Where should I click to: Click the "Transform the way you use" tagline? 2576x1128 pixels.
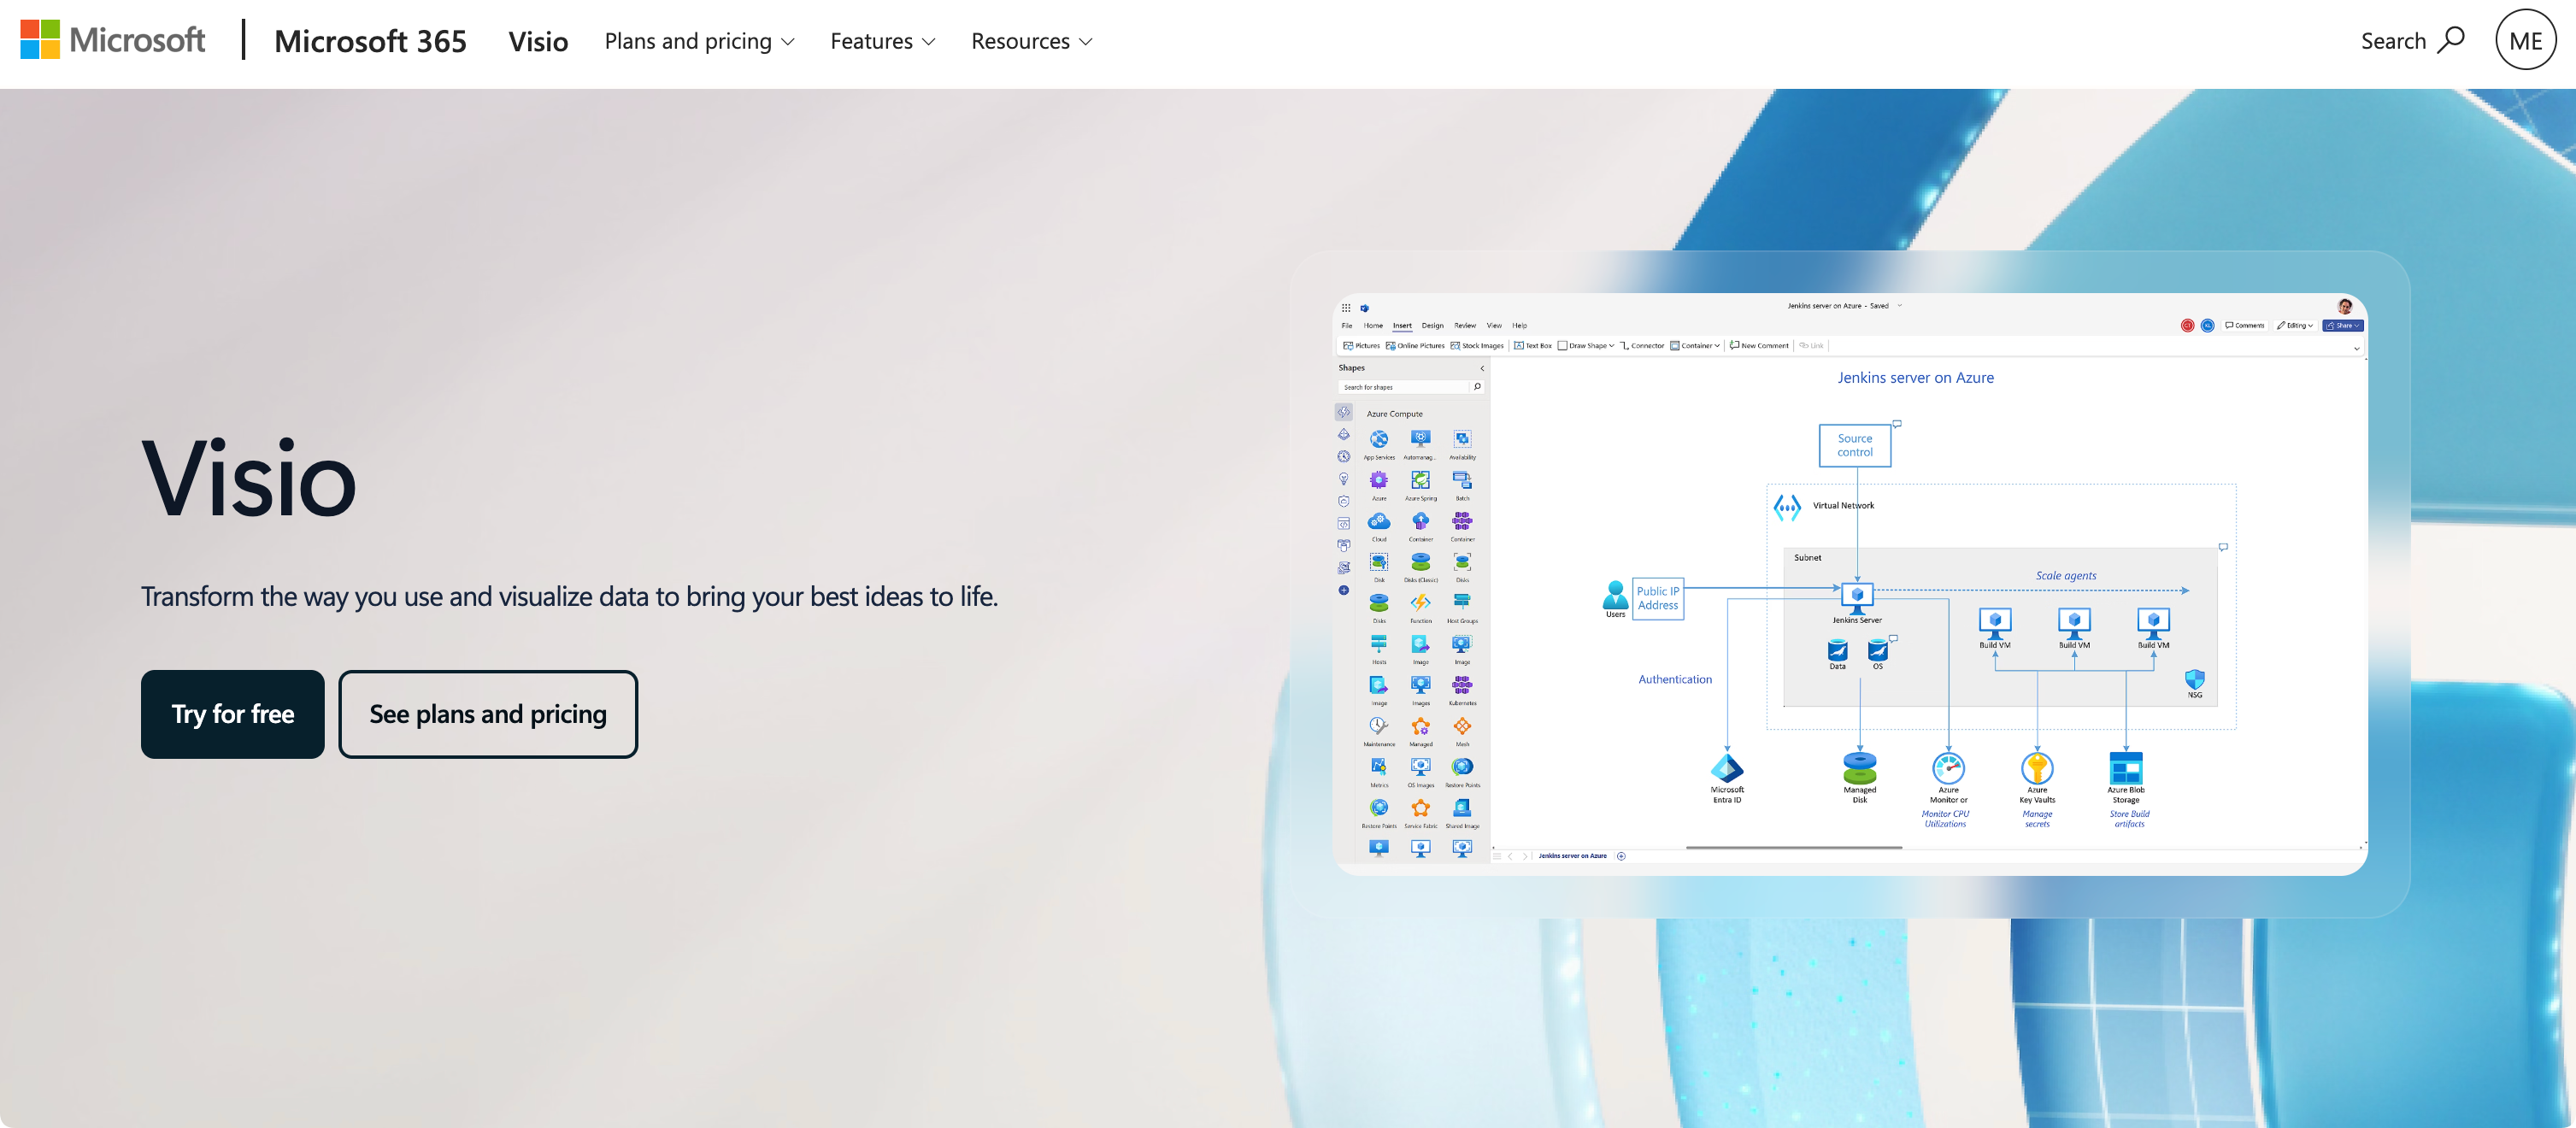[x=569, y=596]
